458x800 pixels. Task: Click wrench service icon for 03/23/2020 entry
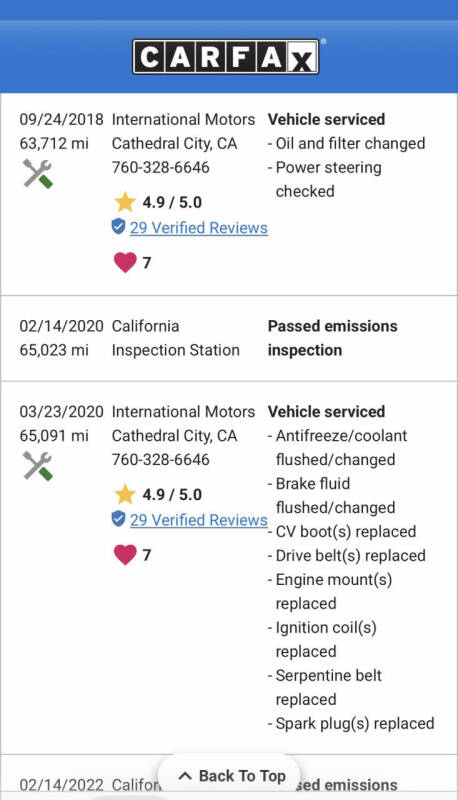[x=38, y=466]
